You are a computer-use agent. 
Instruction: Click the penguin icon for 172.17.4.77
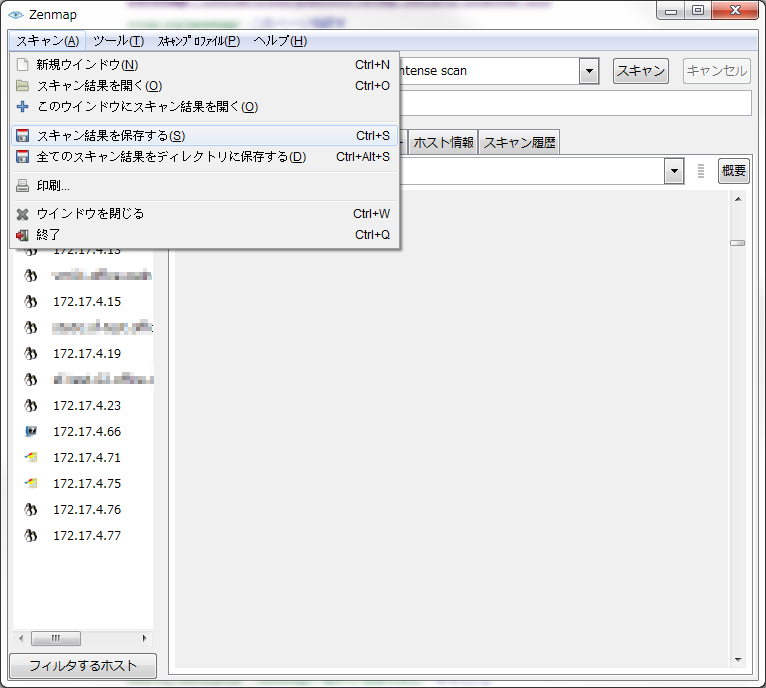coord(31,536)
